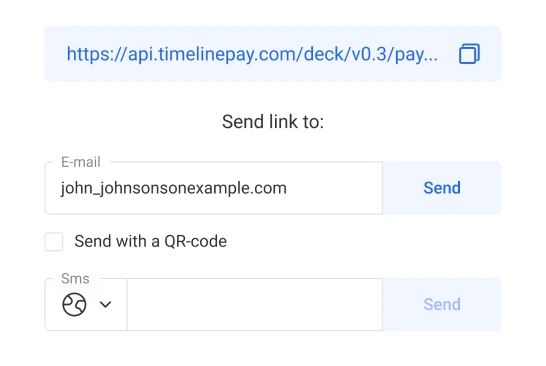Click into the Sms phone number input
Image resolution: width=546 pixels, height=366 pixels.
[x=255, y=304]
